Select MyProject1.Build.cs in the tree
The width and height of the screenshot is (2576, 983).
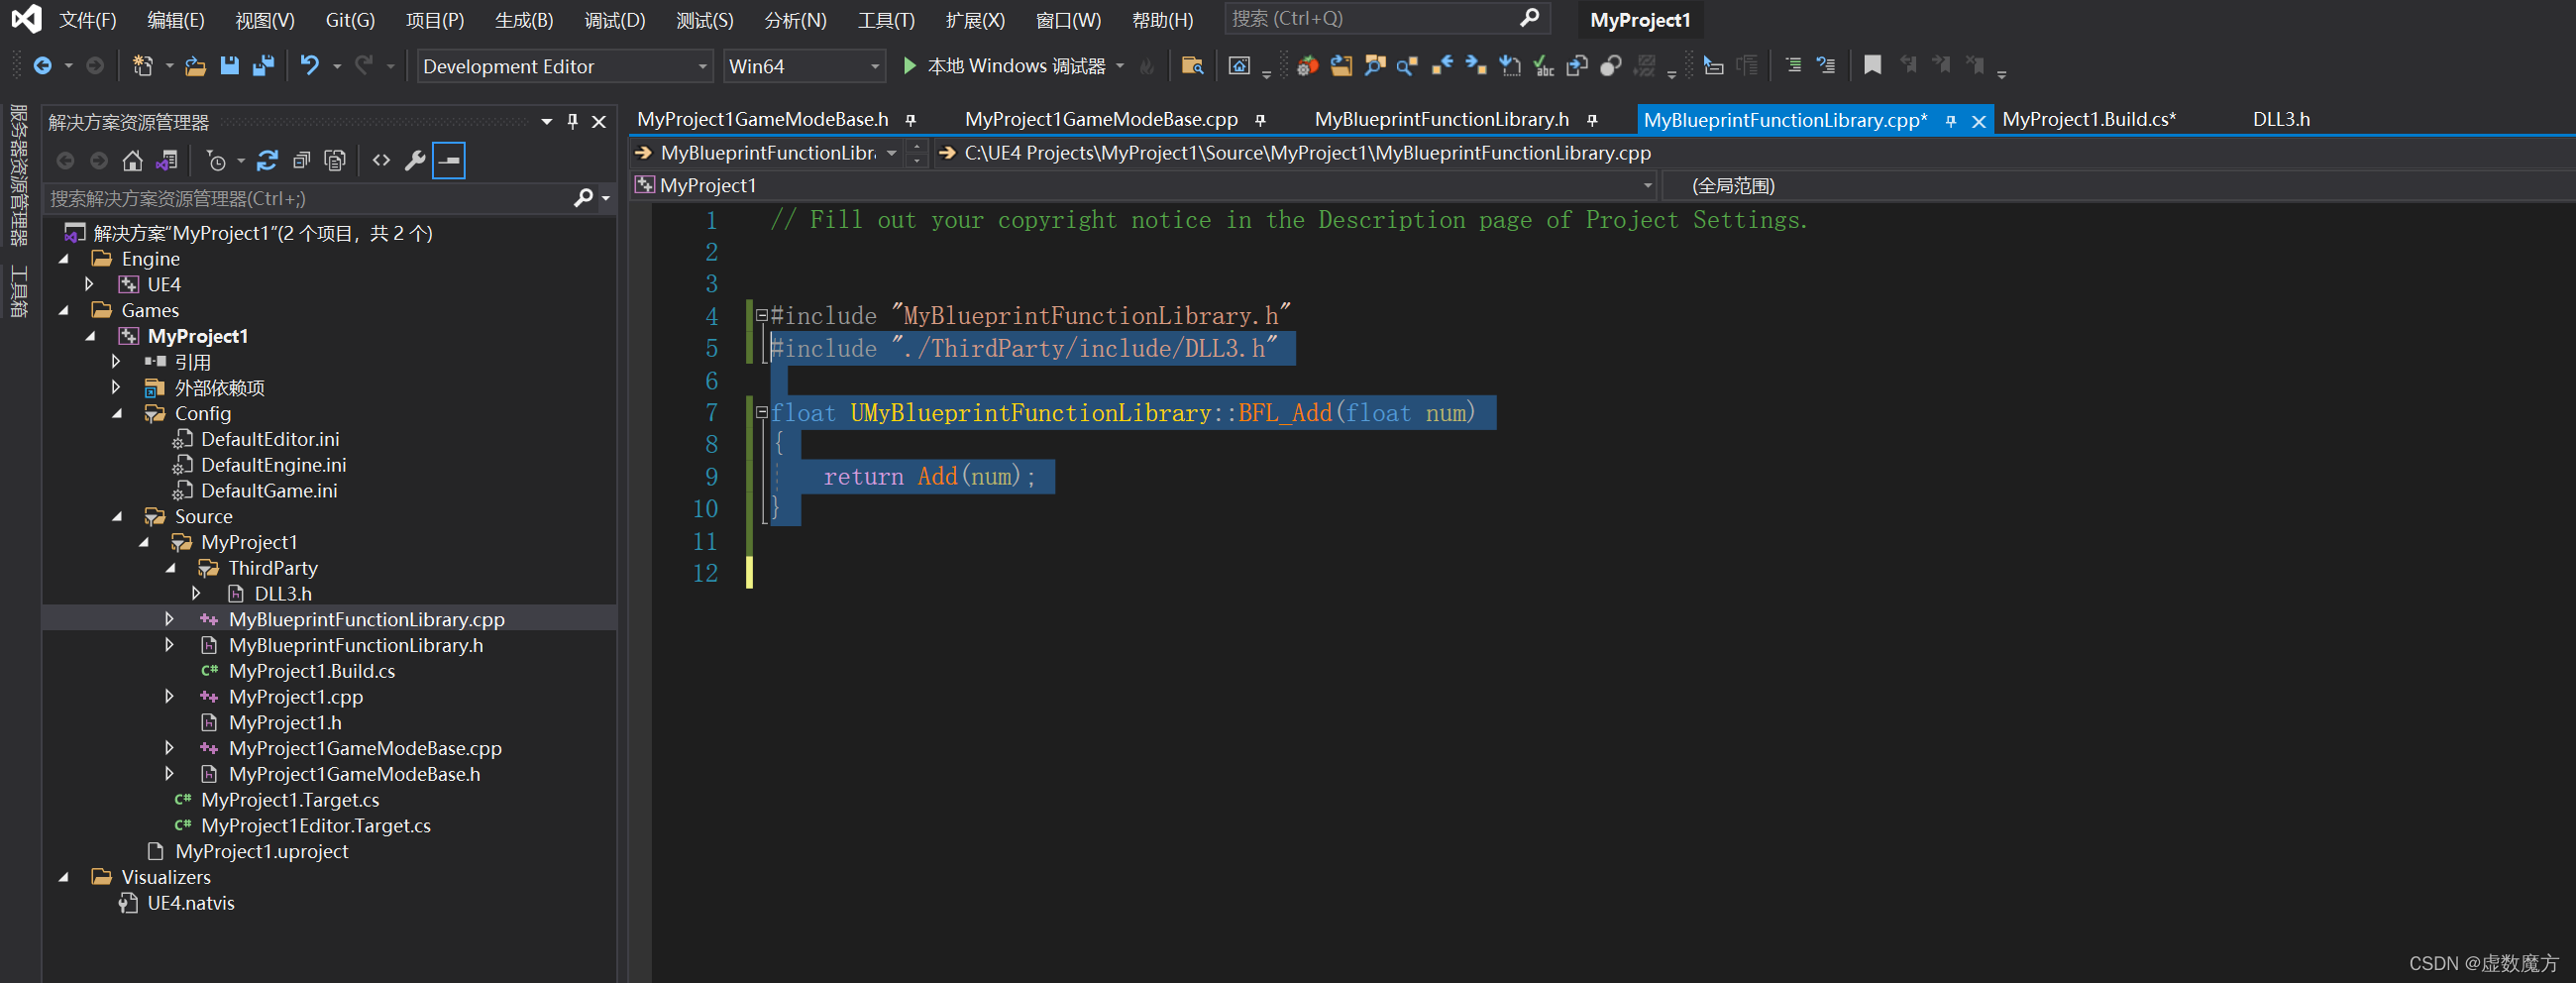click(311, 671)
